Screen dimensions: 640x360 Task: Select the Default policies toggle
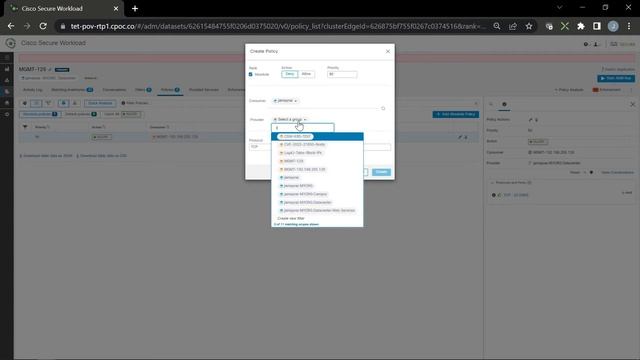[81, 114]
